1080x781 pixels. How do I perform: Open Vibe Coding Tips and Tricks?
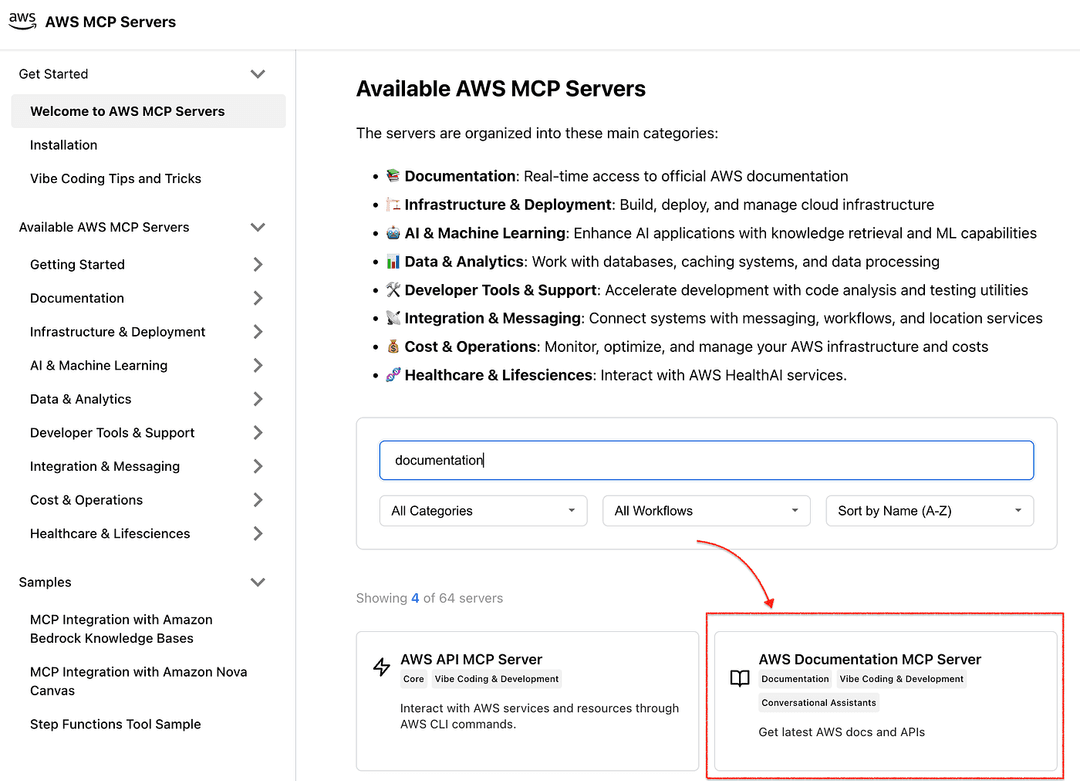click(x=116, y=178)
